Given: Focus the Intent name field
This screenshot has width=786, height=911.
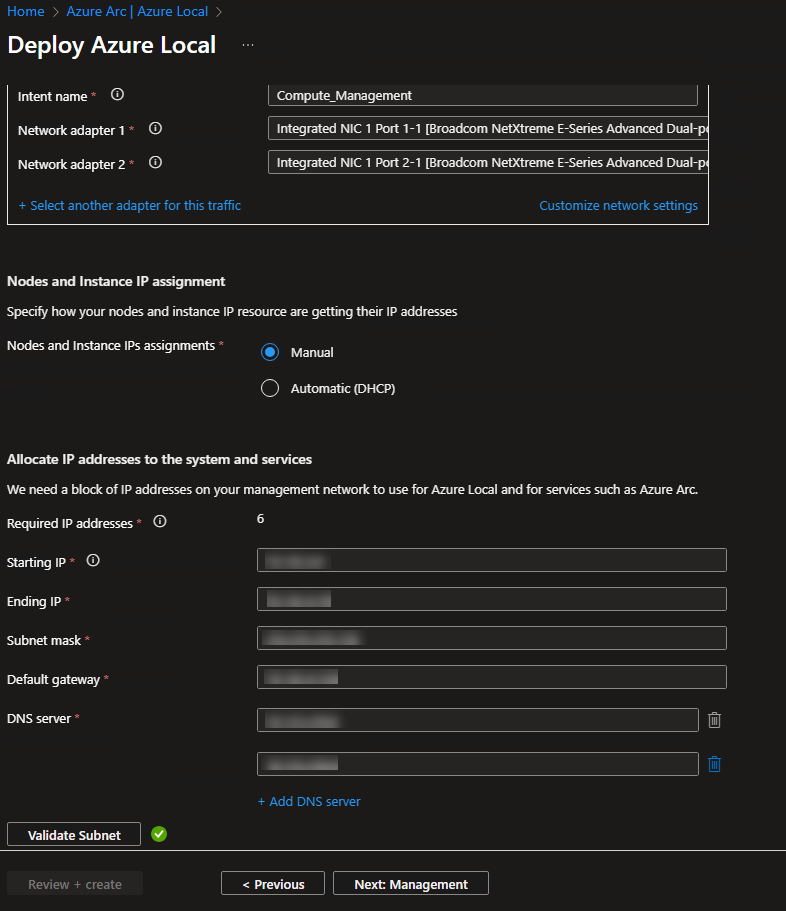Looking at the screenshot, I should pyautogui.click(x=483, y=95).
